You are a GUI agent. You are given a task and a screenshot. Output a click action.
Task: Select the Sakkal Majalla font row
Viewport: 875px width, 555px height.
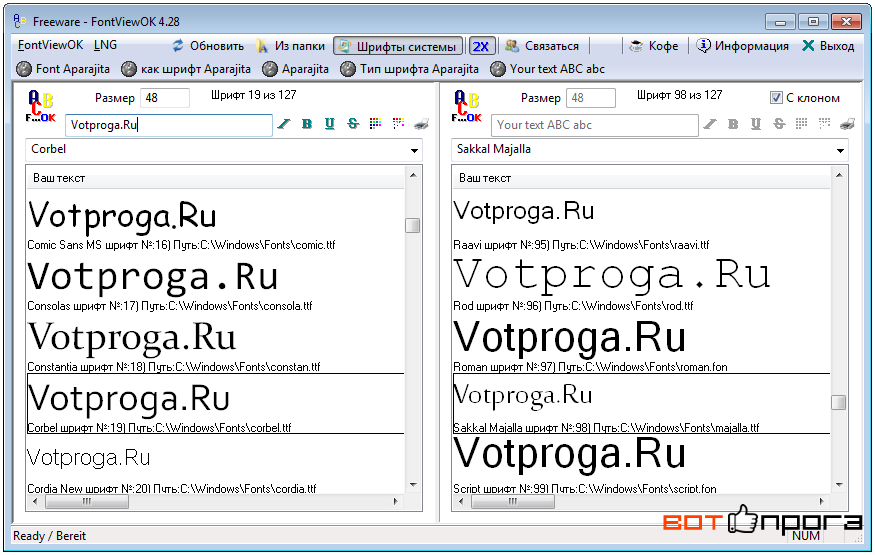pyautogui.click(x=641, y=404)
